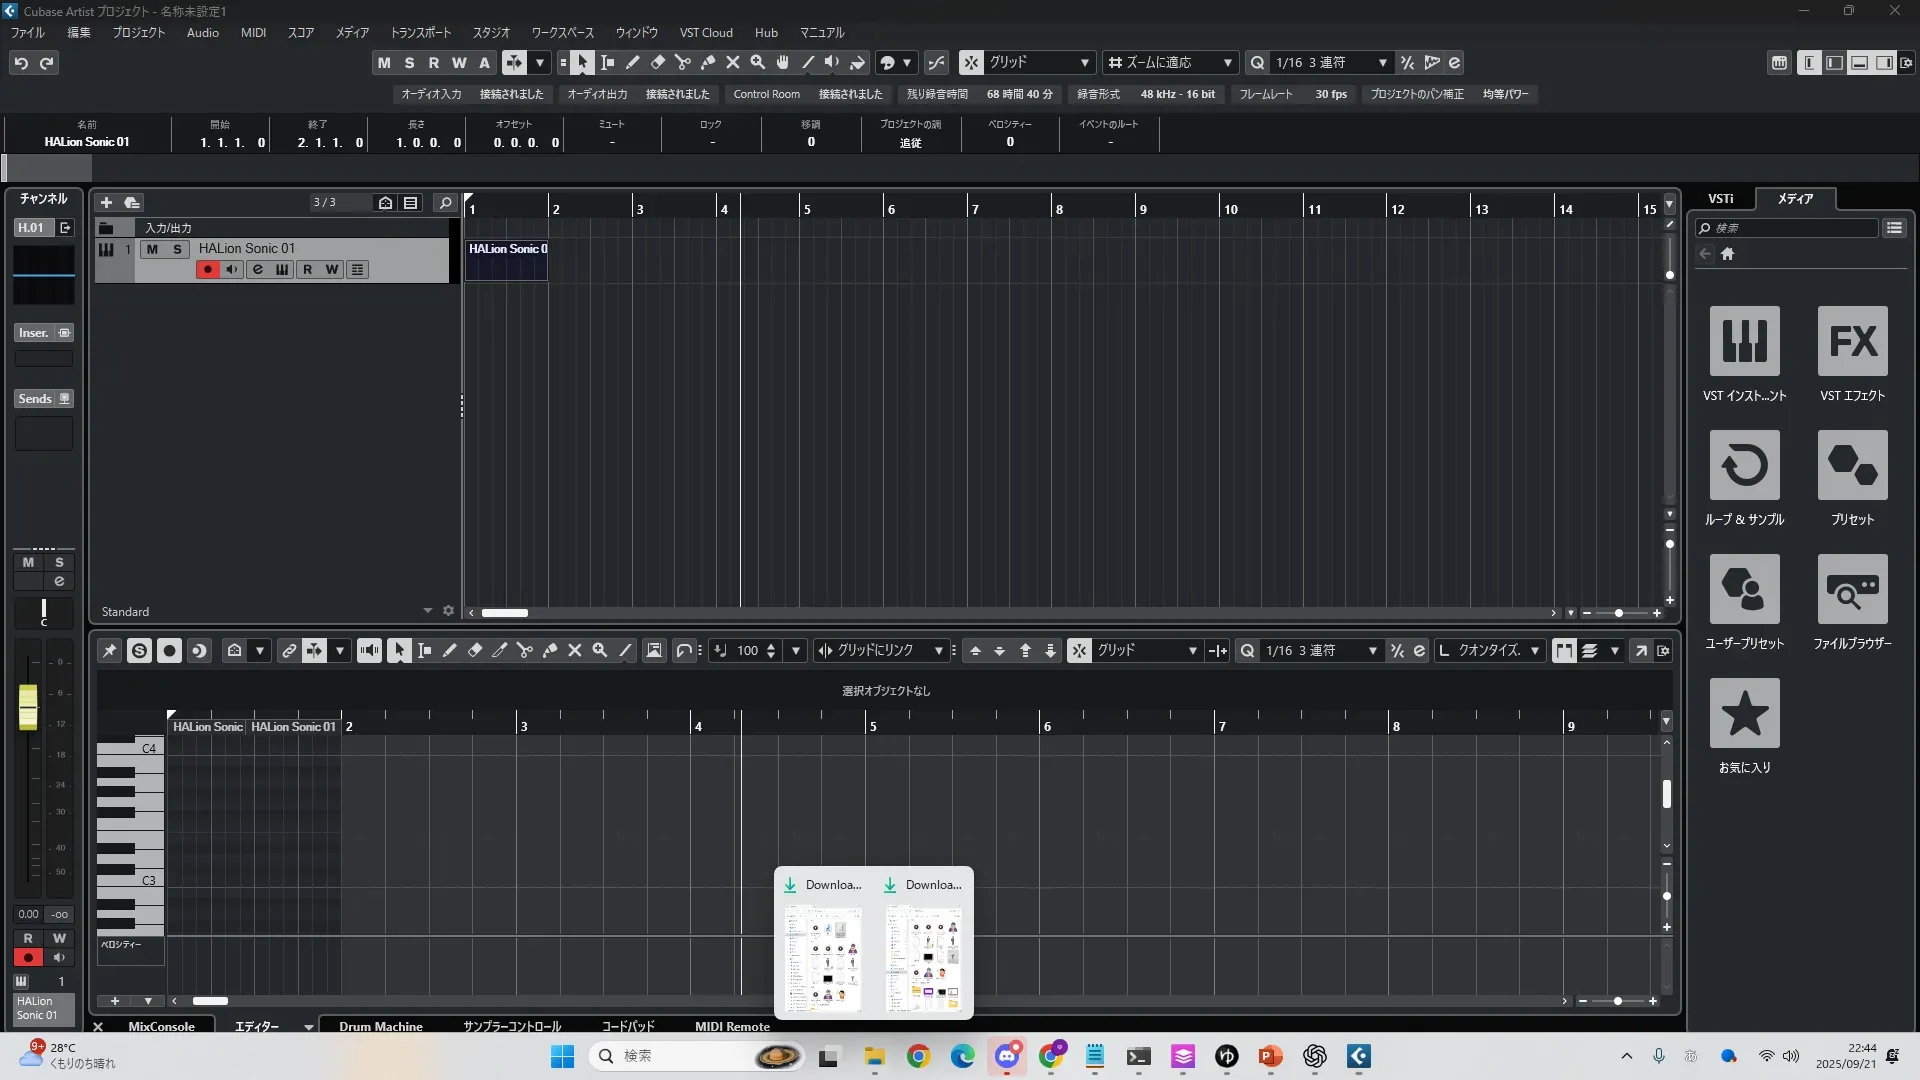Toggle the Snap on/off button in toolbar
Screen dimensions: 1920x1080
[x=971, y=63]
